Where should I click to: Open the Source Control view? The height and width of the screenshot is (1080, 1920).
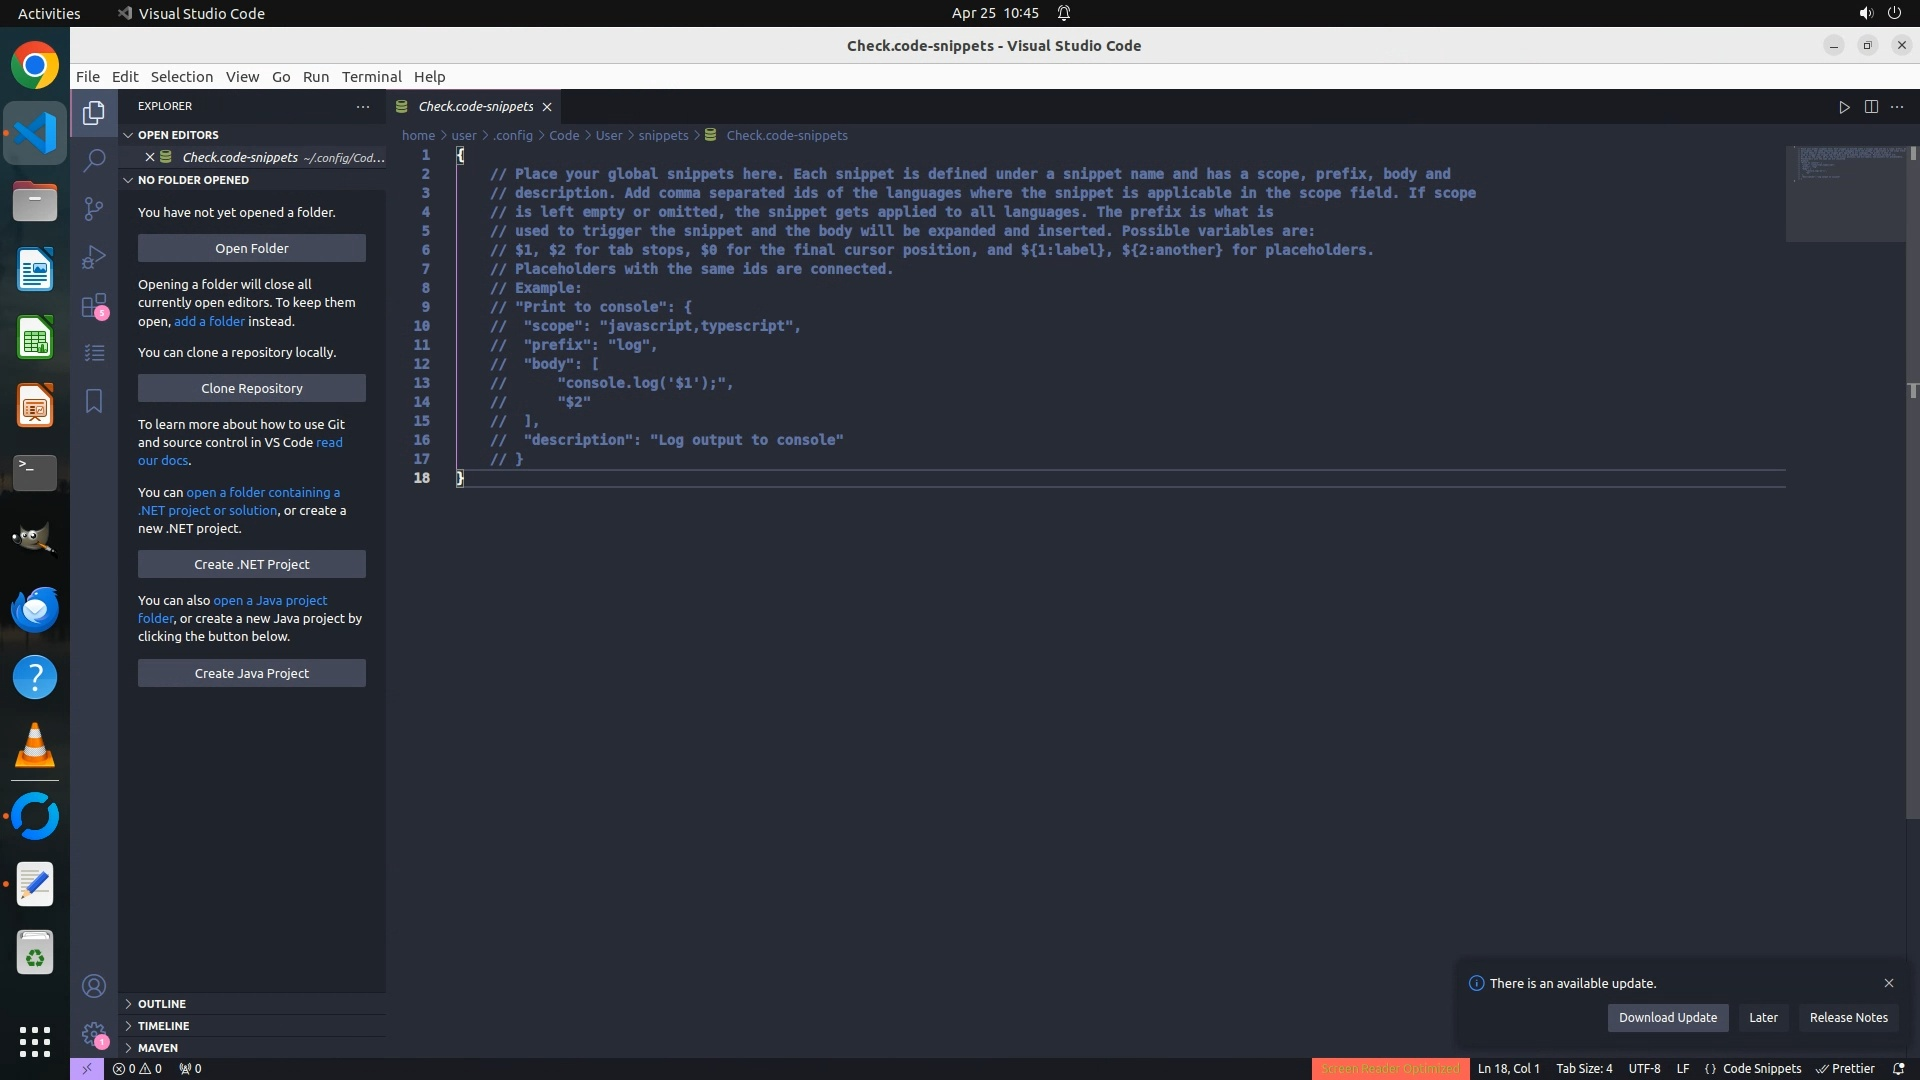(x=94, y=208)
